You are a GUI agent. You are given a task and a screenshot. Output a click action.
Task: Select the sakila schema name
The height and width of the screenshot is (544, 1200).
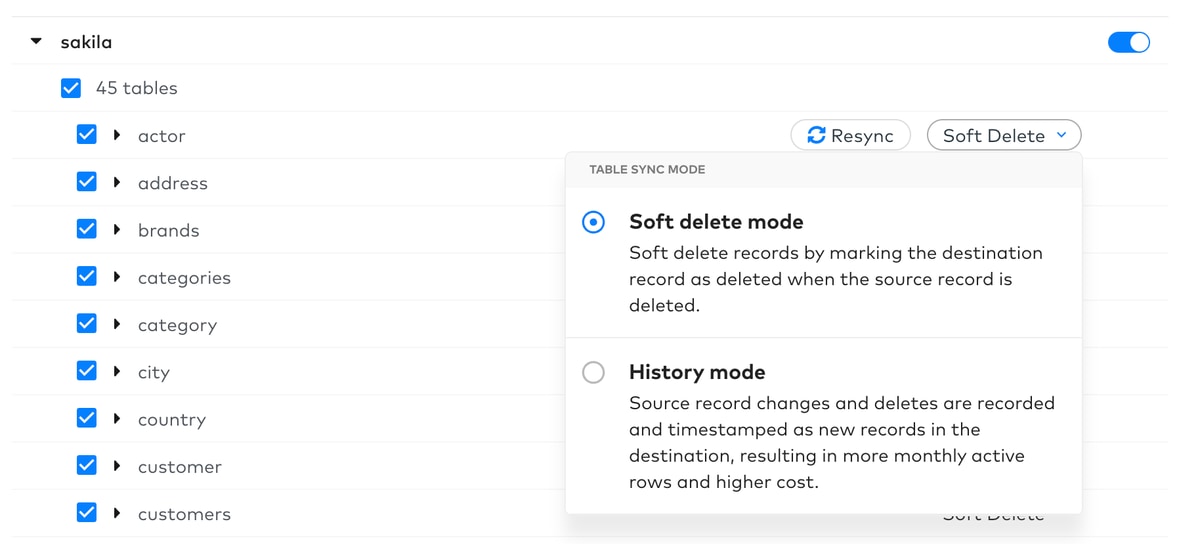click(86, 42)
